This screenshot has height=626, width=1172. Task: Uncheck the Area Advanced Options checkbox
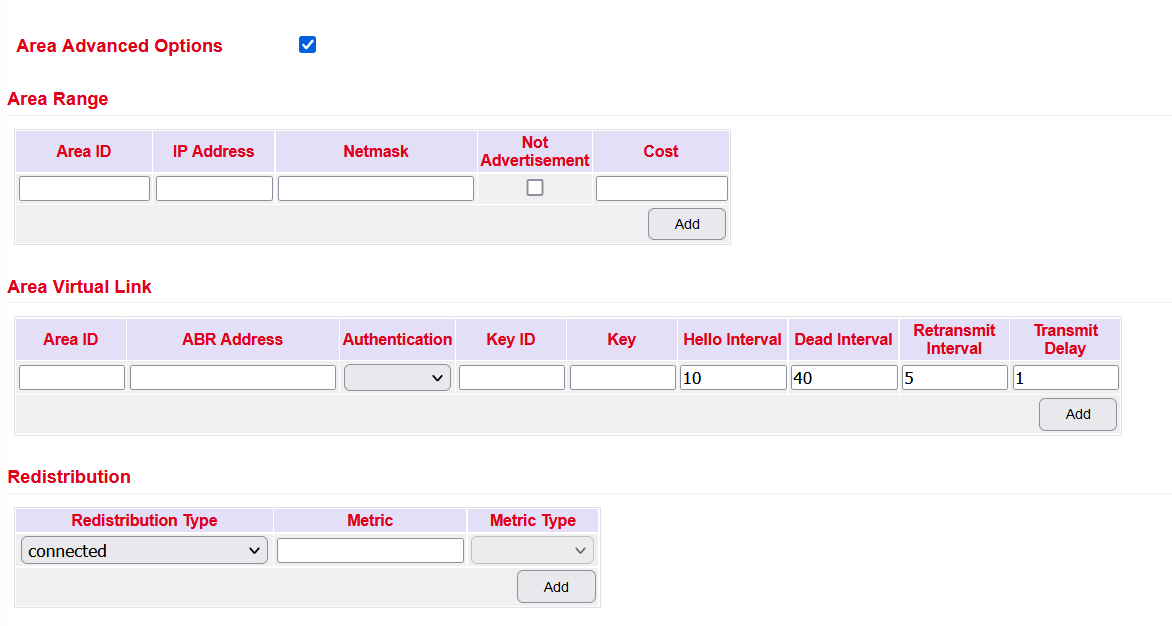pos(307,45)
